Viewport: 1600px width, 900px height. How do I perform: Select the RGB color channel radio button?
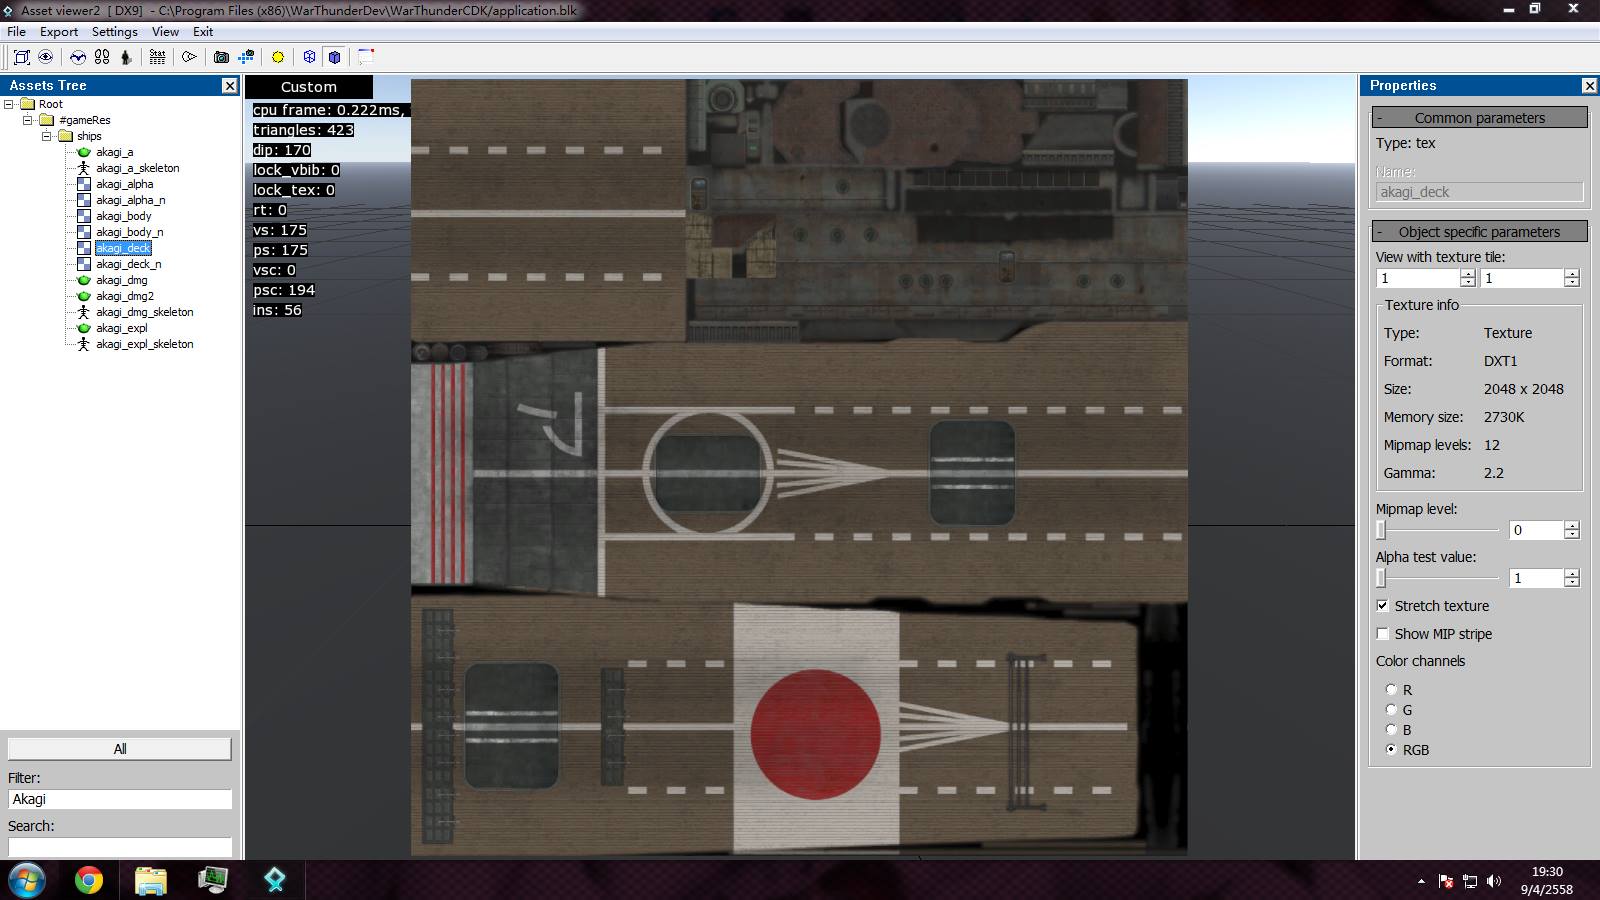click(1391, 750)
